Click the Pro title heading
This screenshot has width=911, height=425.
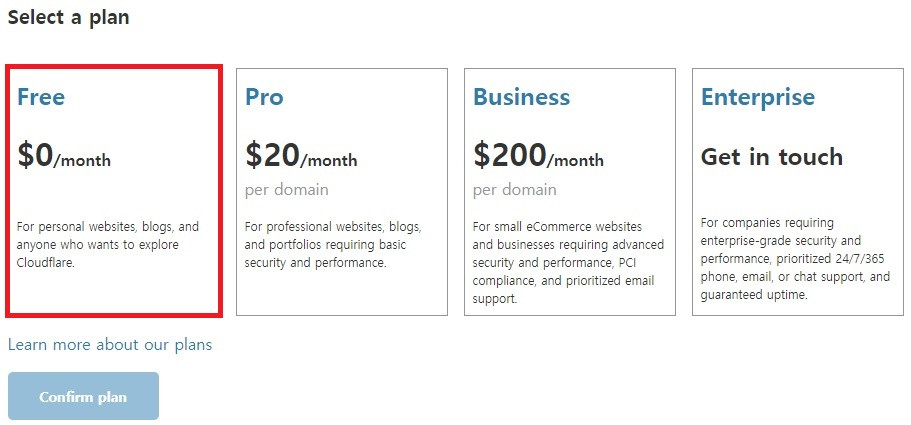(x=264, y=97)
